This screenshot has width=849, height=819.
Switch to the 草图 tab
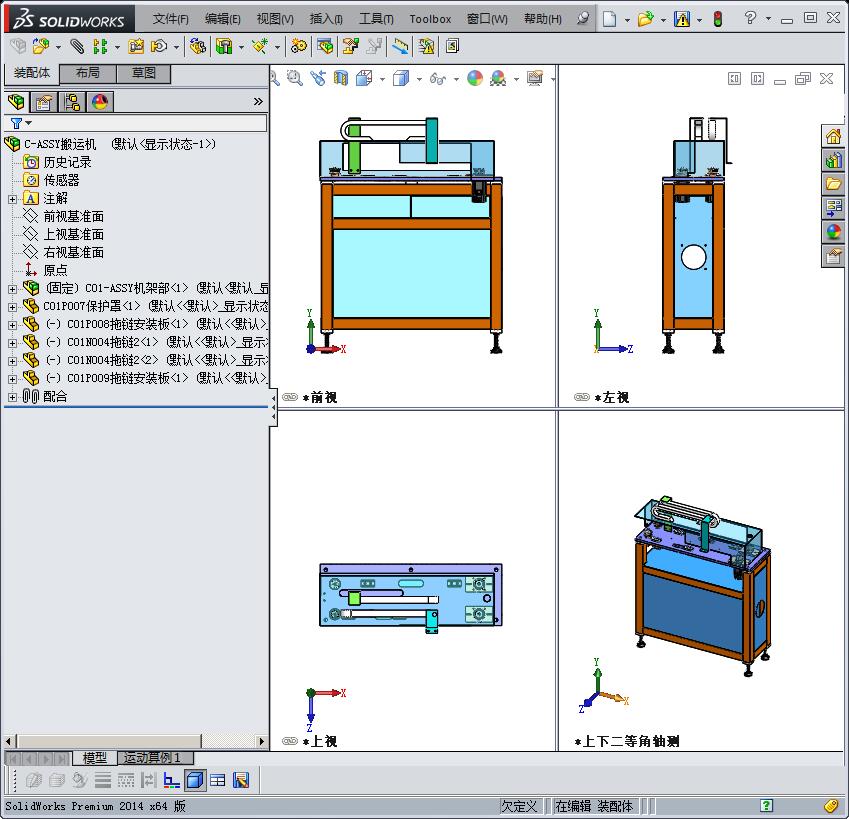(x=143, y=73)
